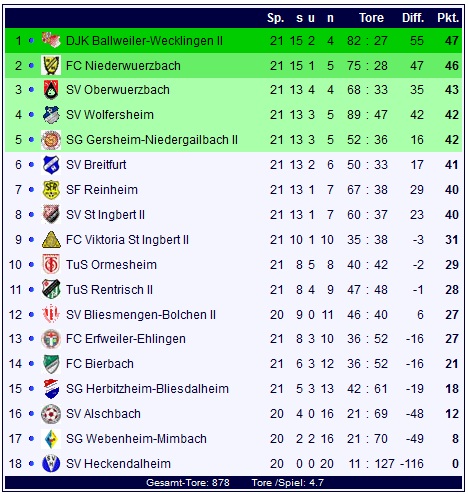Open the SV Bliesmengen-Bolchen II team link
Viewport: 468px width, 494px height.
click(x=141, y=315)
